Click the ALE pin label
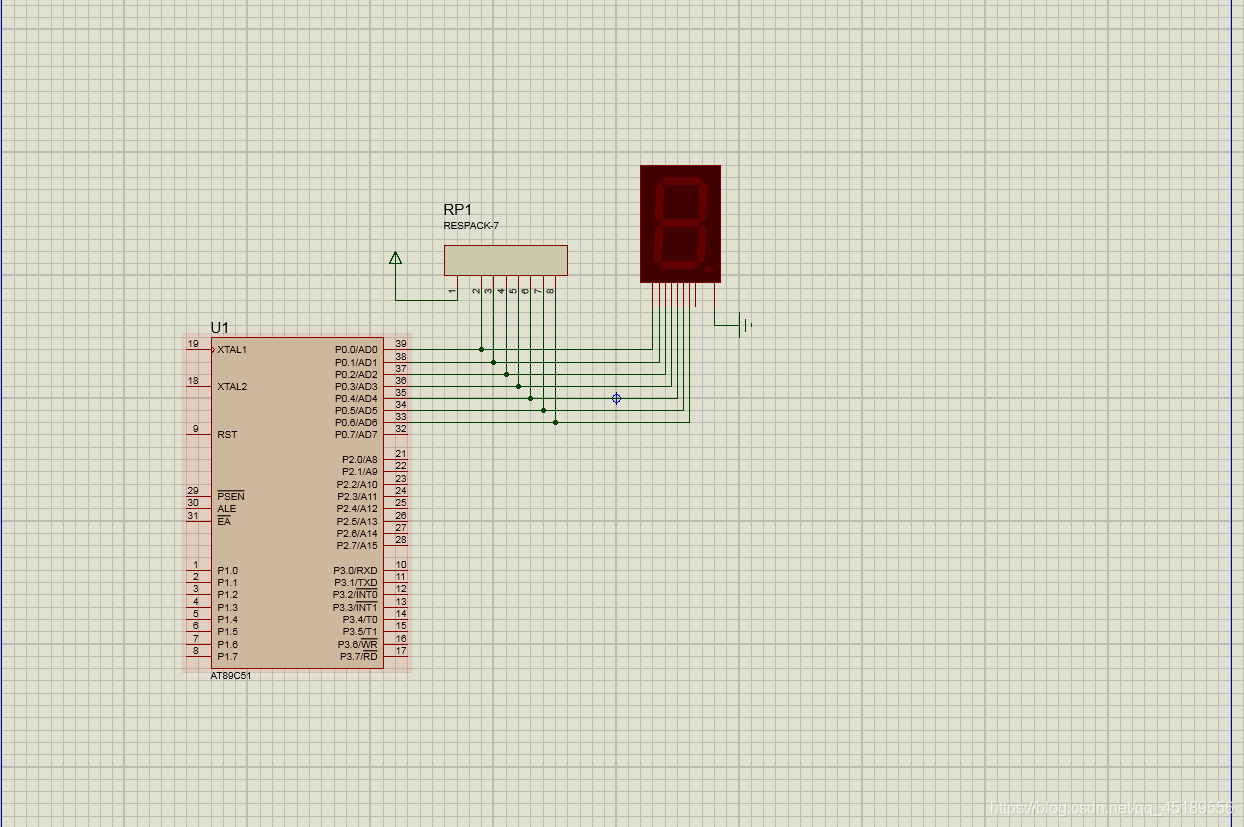 pos(227,509)
